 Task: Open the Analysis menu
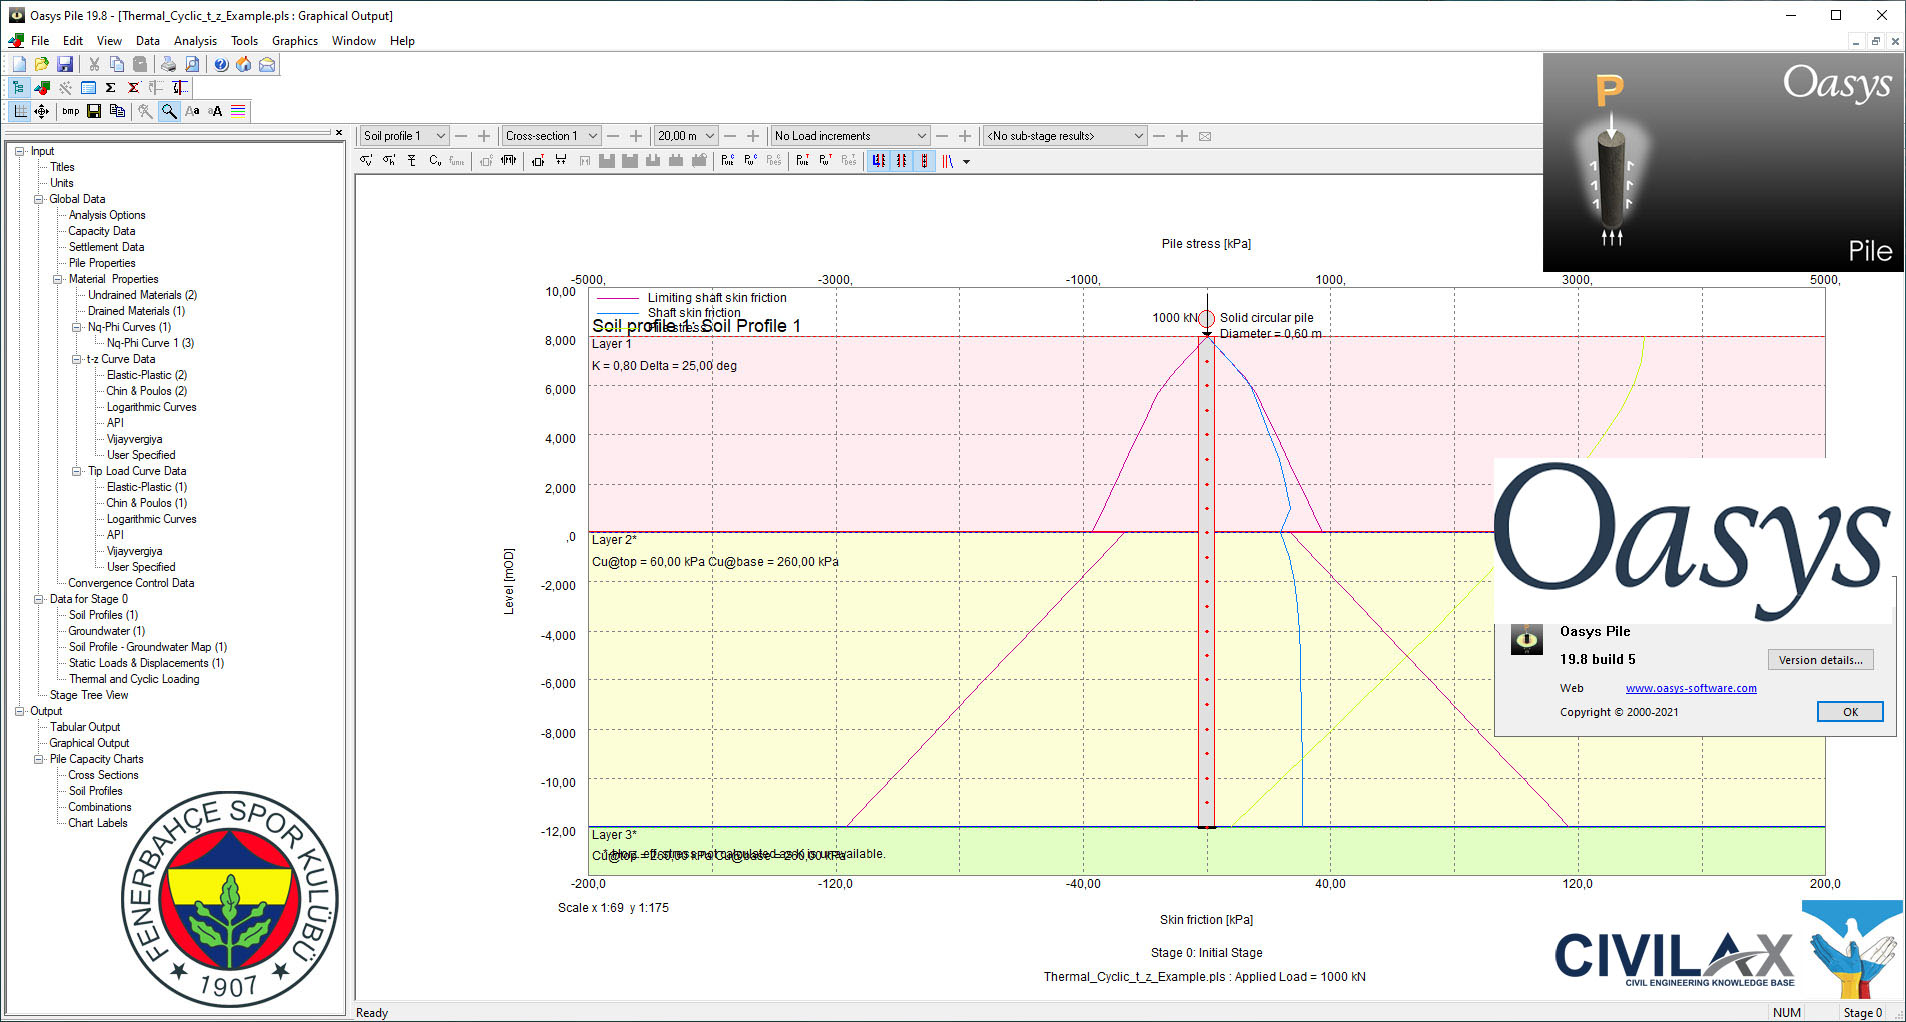[195, 41]
